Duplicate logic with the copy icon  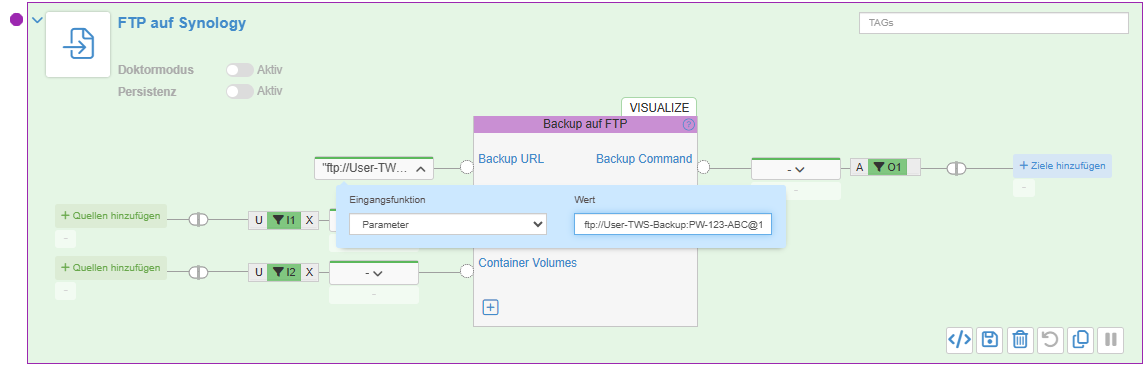pos(1080,339)
